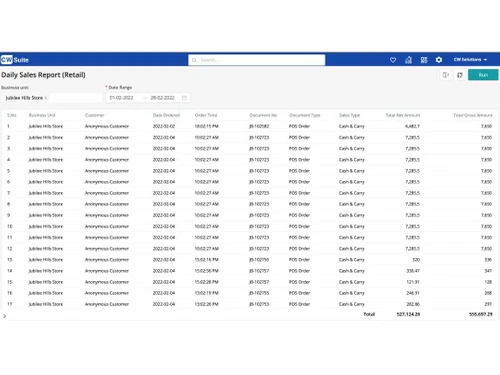Sort by Document No column header
The image size is (500, 375).
point(263,115)
